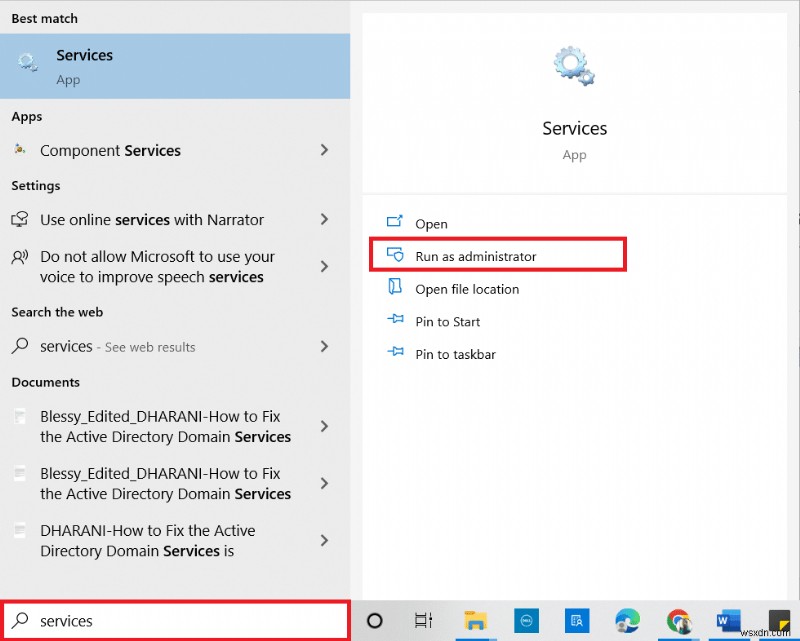Open File Explorer from the taskbar
This screenshot has width=800, height=641.
pyautogui.click(x=477, y=622)
